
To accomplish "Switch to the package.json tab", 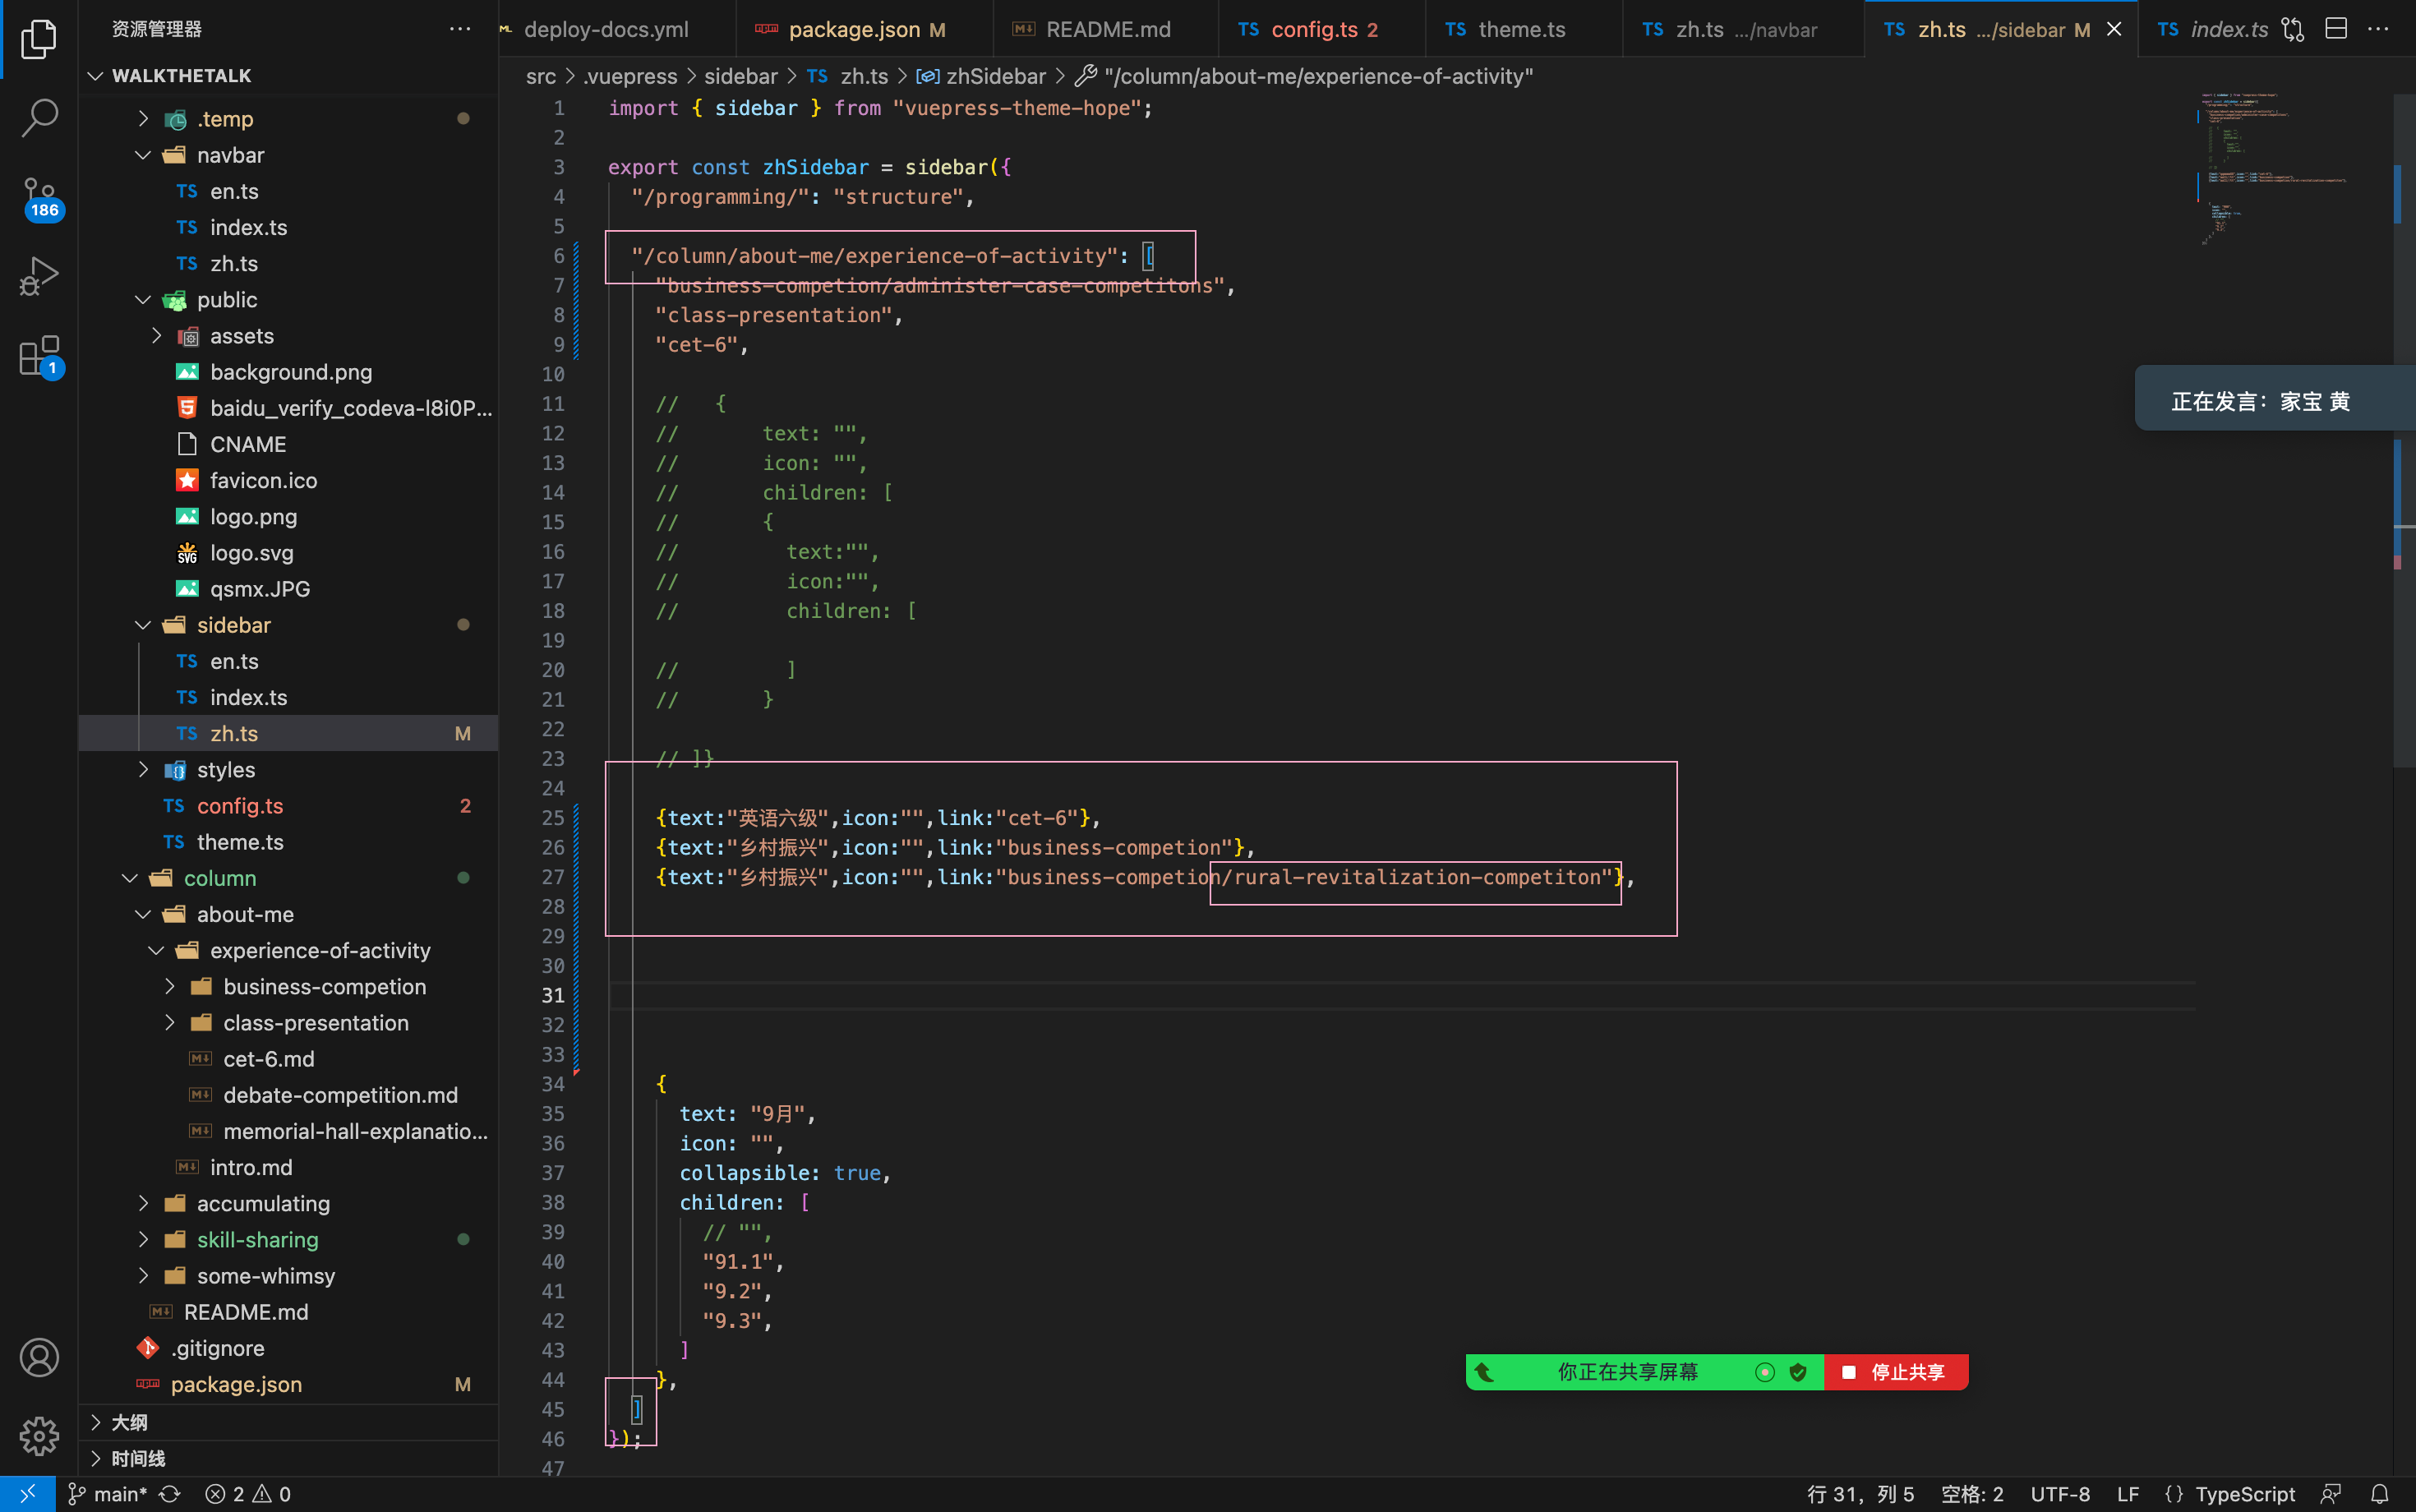I will (865, 29).
